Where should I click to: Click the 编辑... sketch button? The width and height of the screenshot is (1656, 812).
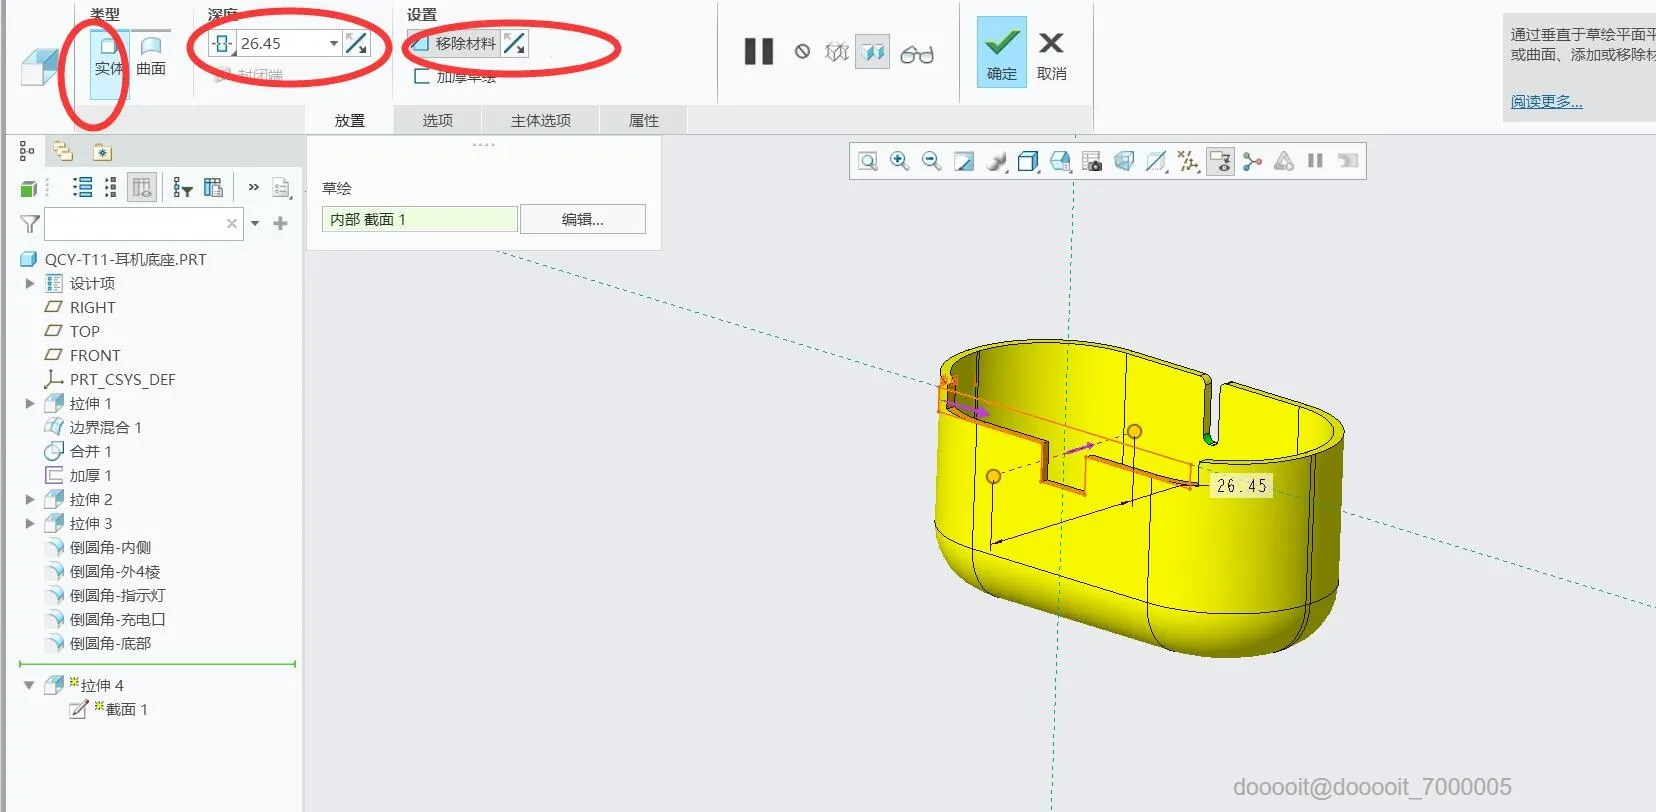pyautogui.click(x=583, y=219)
